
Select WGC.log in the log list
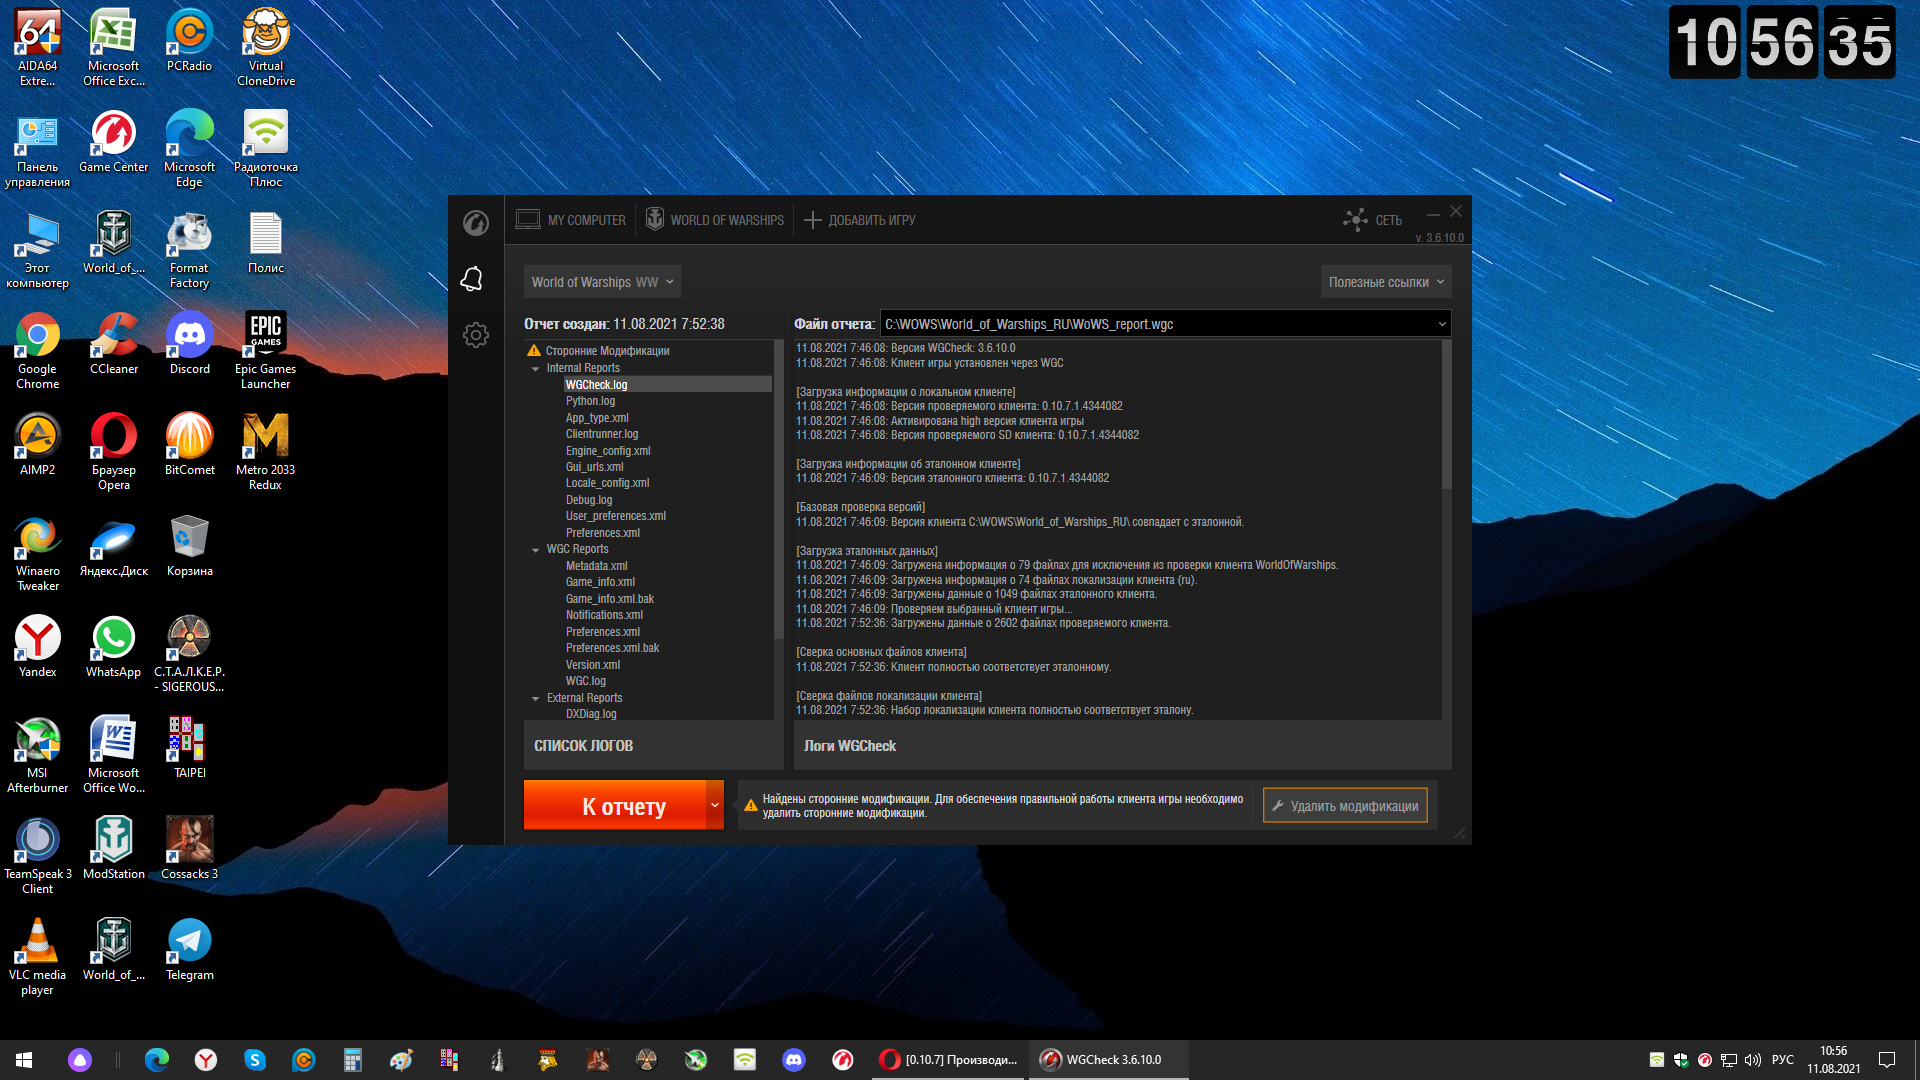click(x=586, y=681)
